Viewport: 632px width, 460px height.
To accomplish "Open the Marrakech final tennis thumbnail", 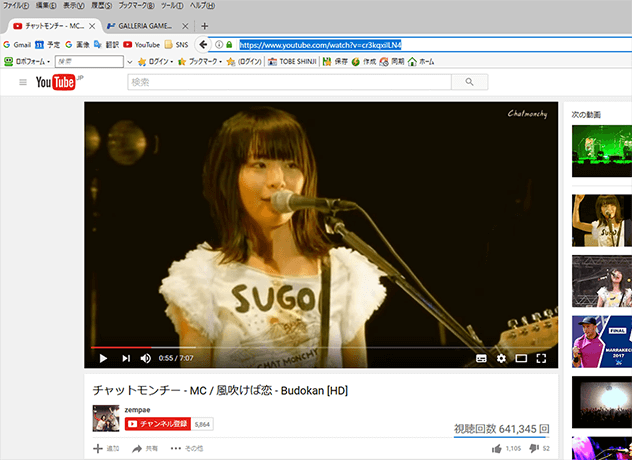I will pos(602,341).
